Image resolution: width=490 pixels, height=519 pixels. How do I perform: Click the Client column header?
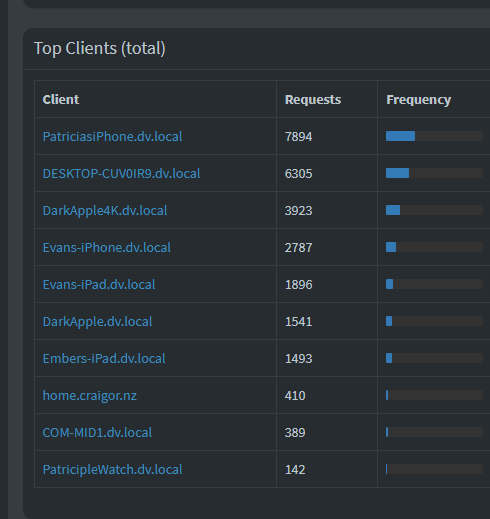point(61,99)
